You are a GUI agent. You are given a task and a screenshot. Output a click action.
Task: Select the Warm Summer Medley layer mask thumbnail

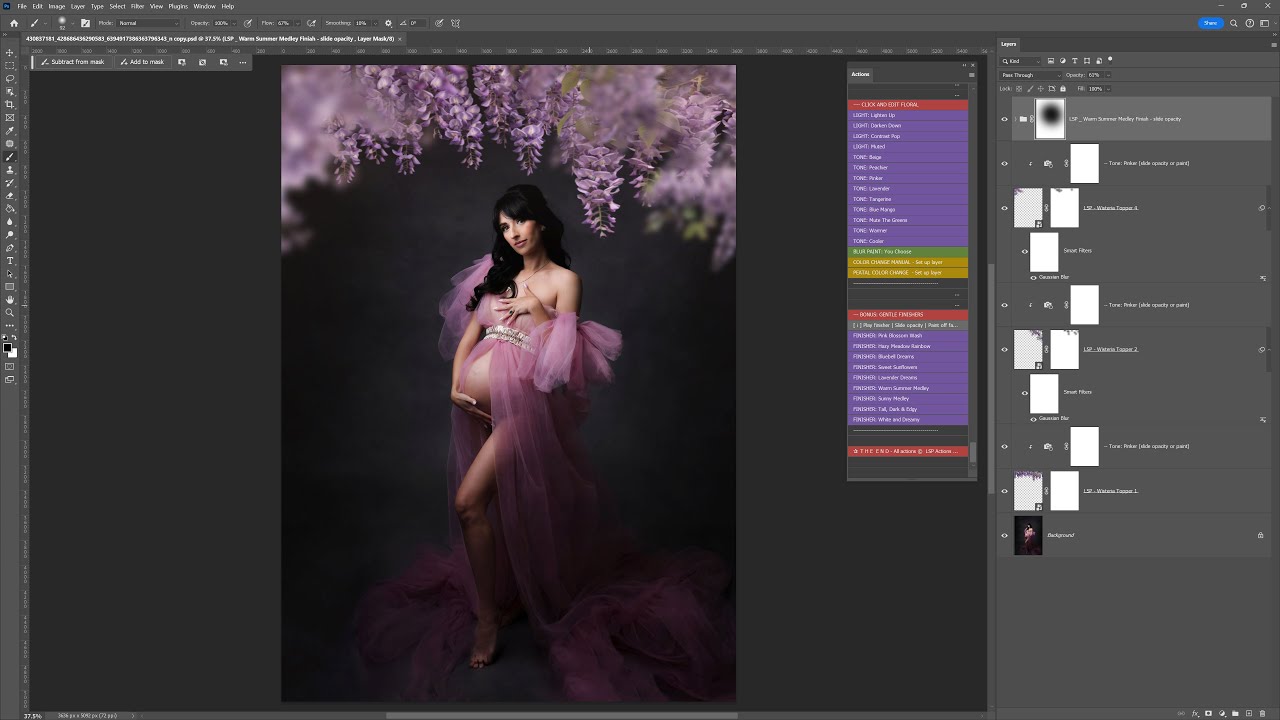[x=1050, y=119]
